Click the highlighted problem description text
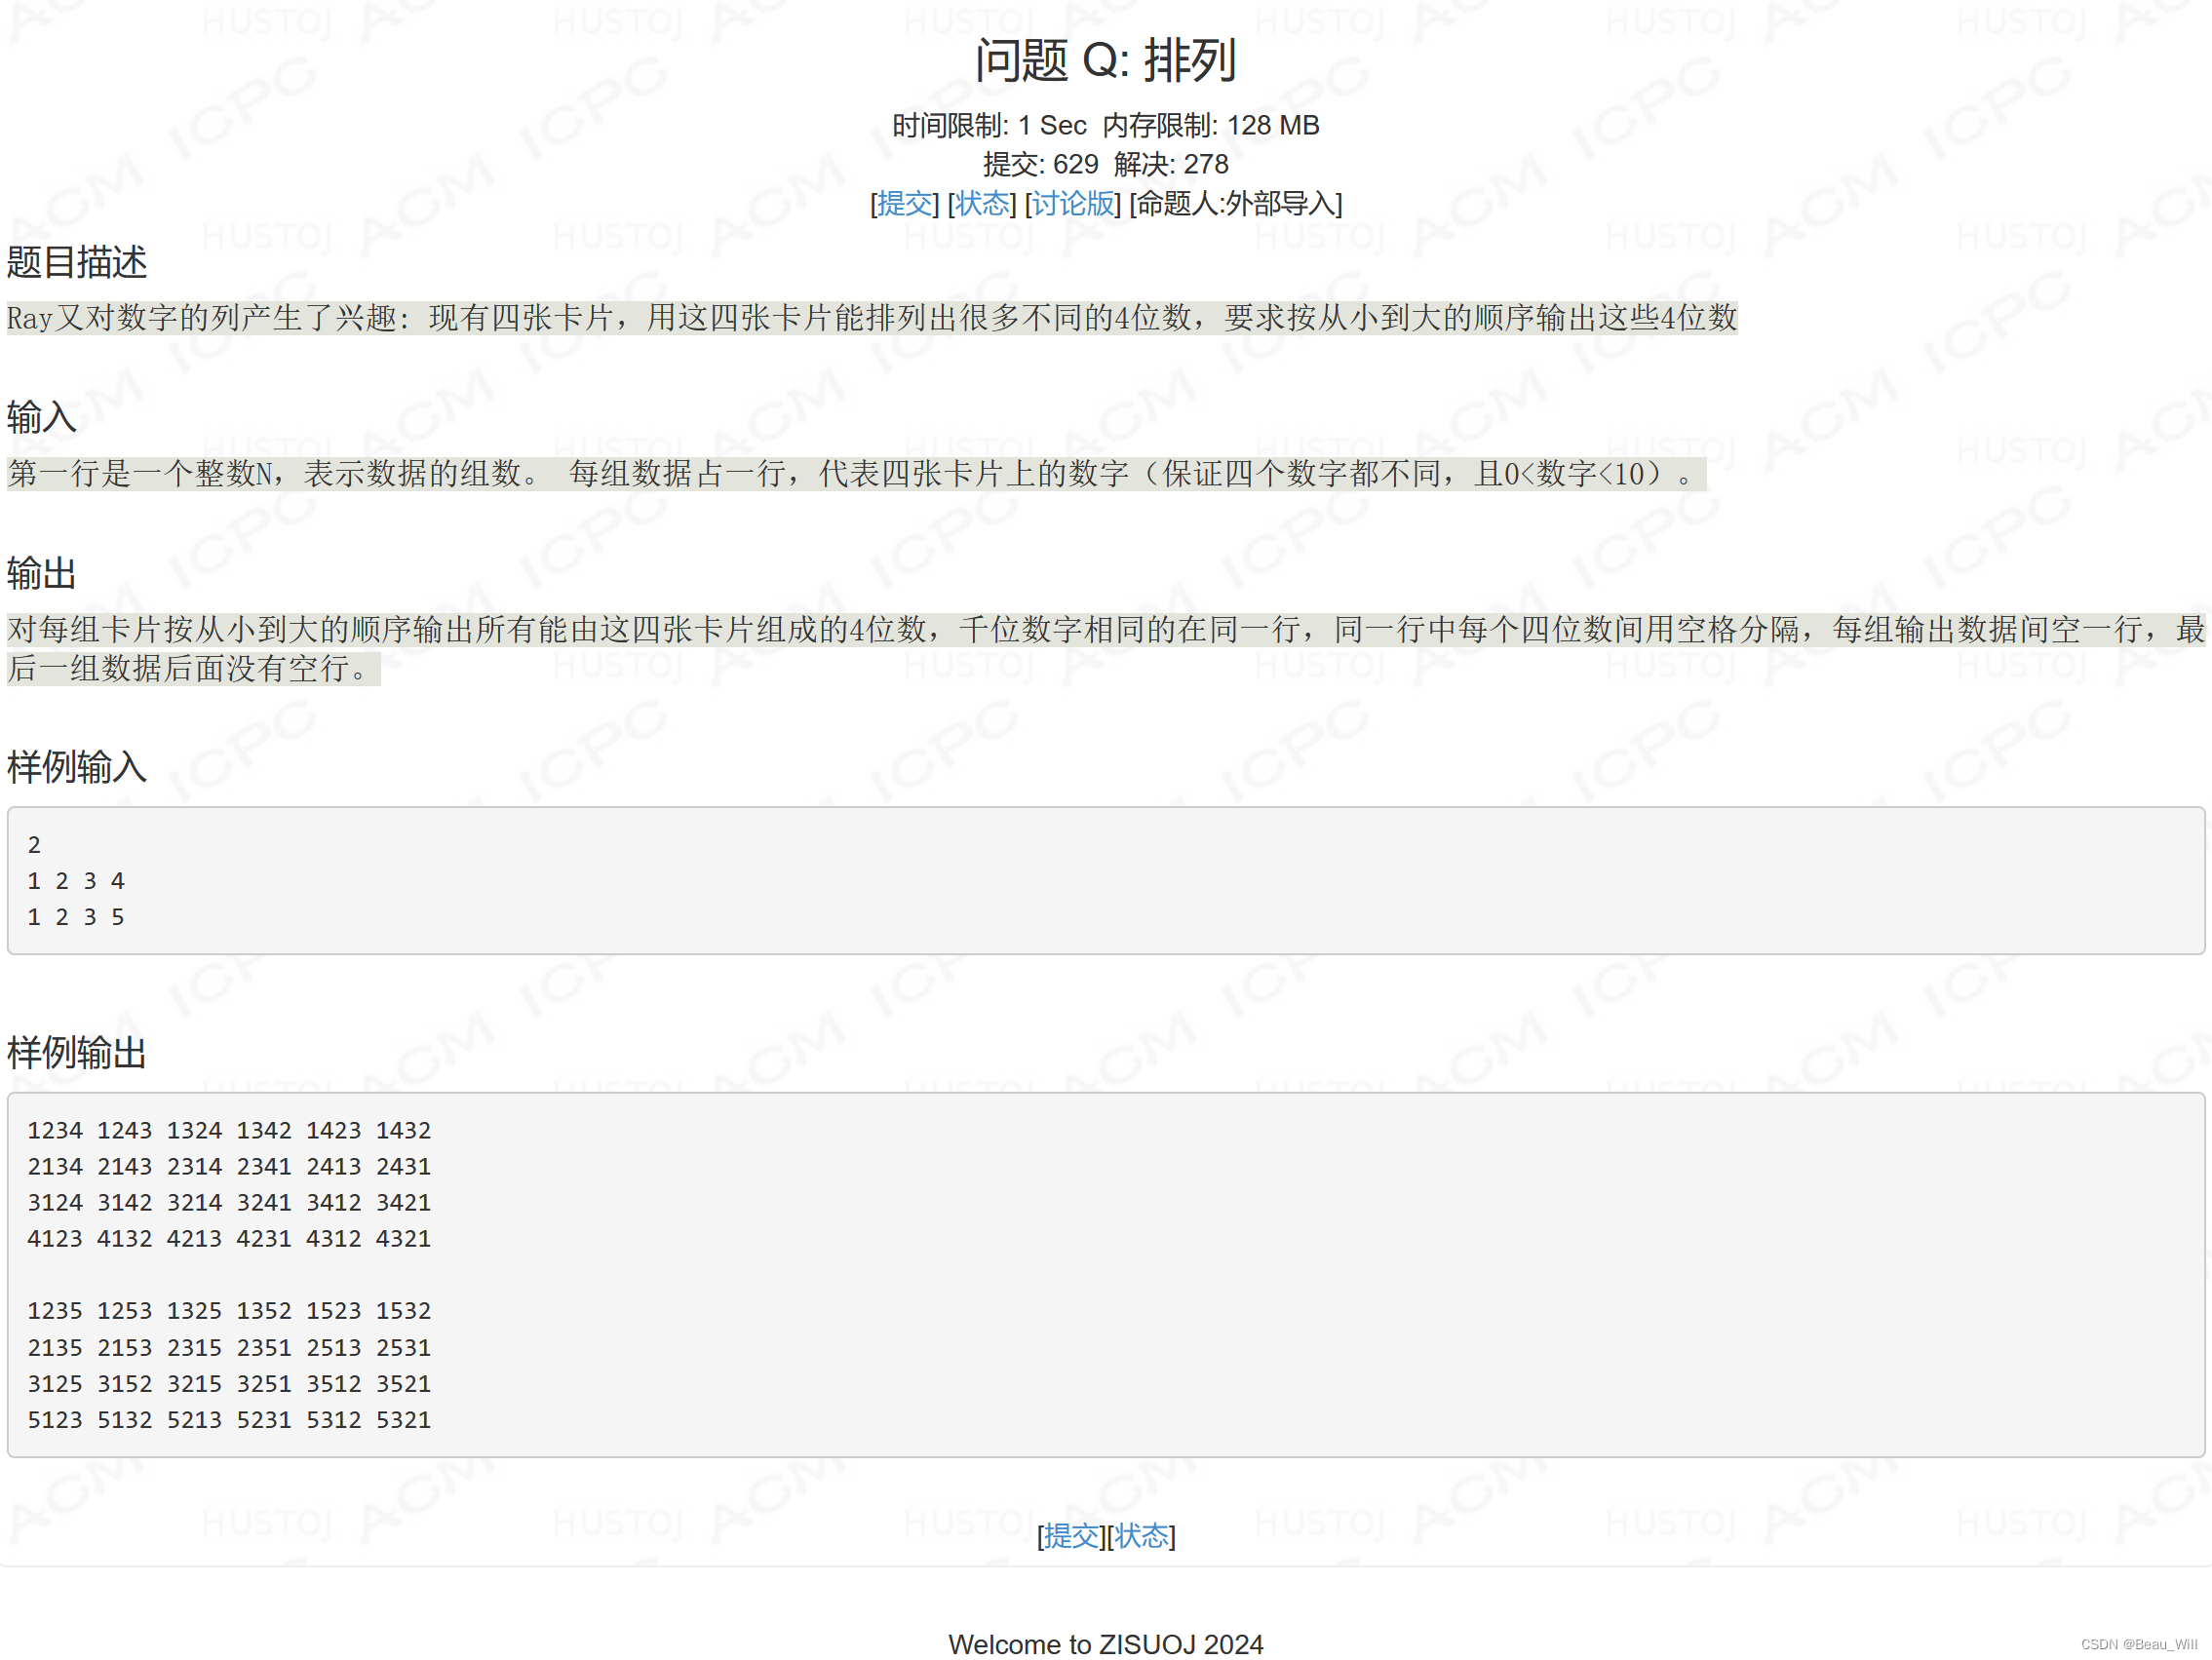Viewport: 2212px width, 1660px height. 870,318
